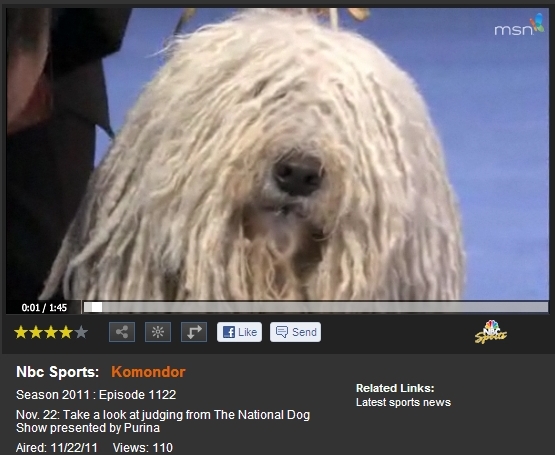The image size is (555, 455).
Task: Click the embed arrow icon button
Action: click(x=194, y=332)
